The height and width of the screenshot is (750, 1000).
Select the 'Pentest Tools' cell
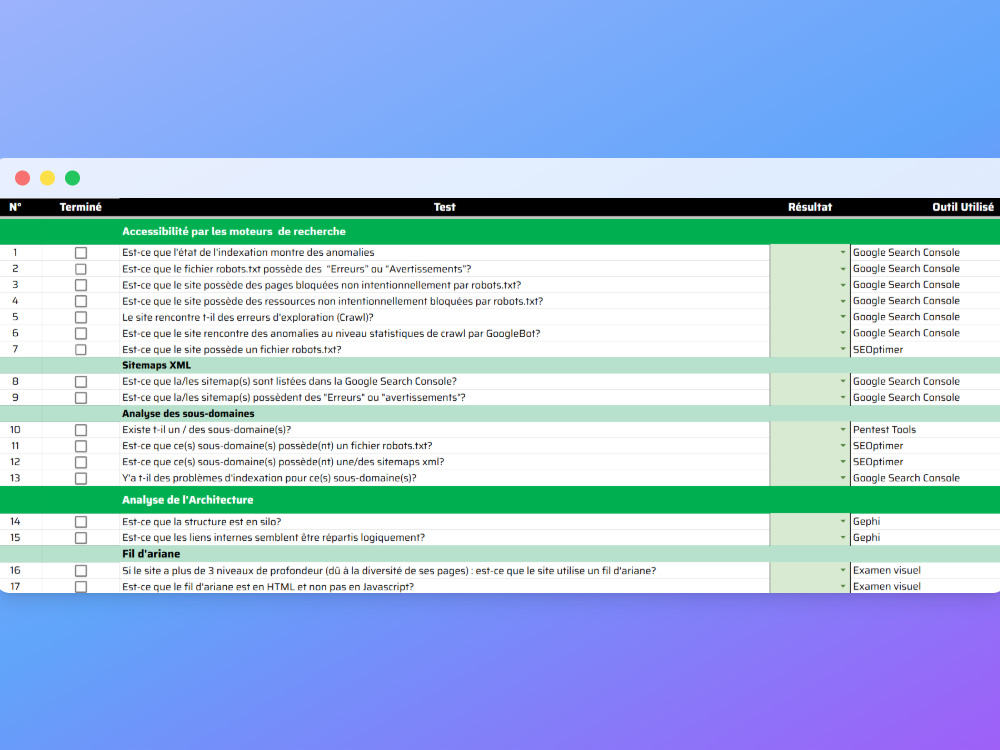click(x=925, y=430)
